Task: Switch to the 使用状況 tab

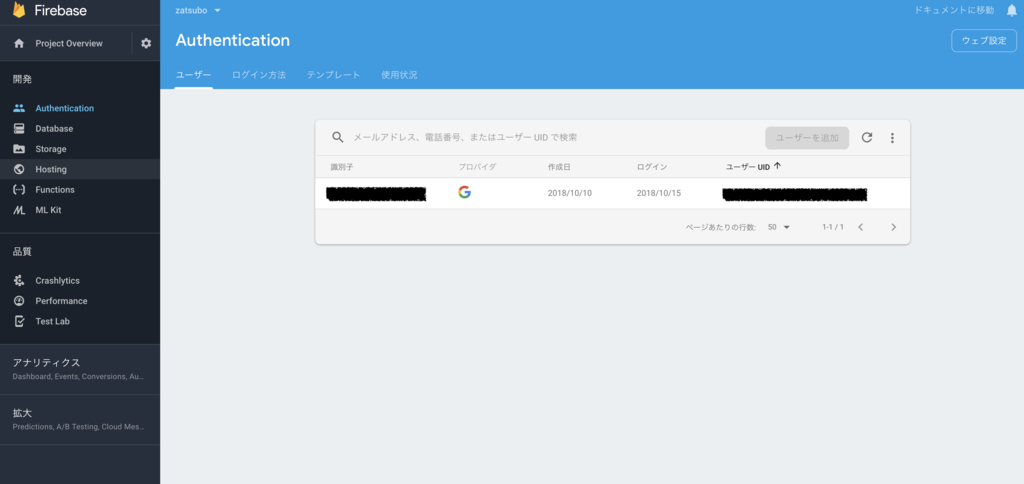Action: coord(399,75)
